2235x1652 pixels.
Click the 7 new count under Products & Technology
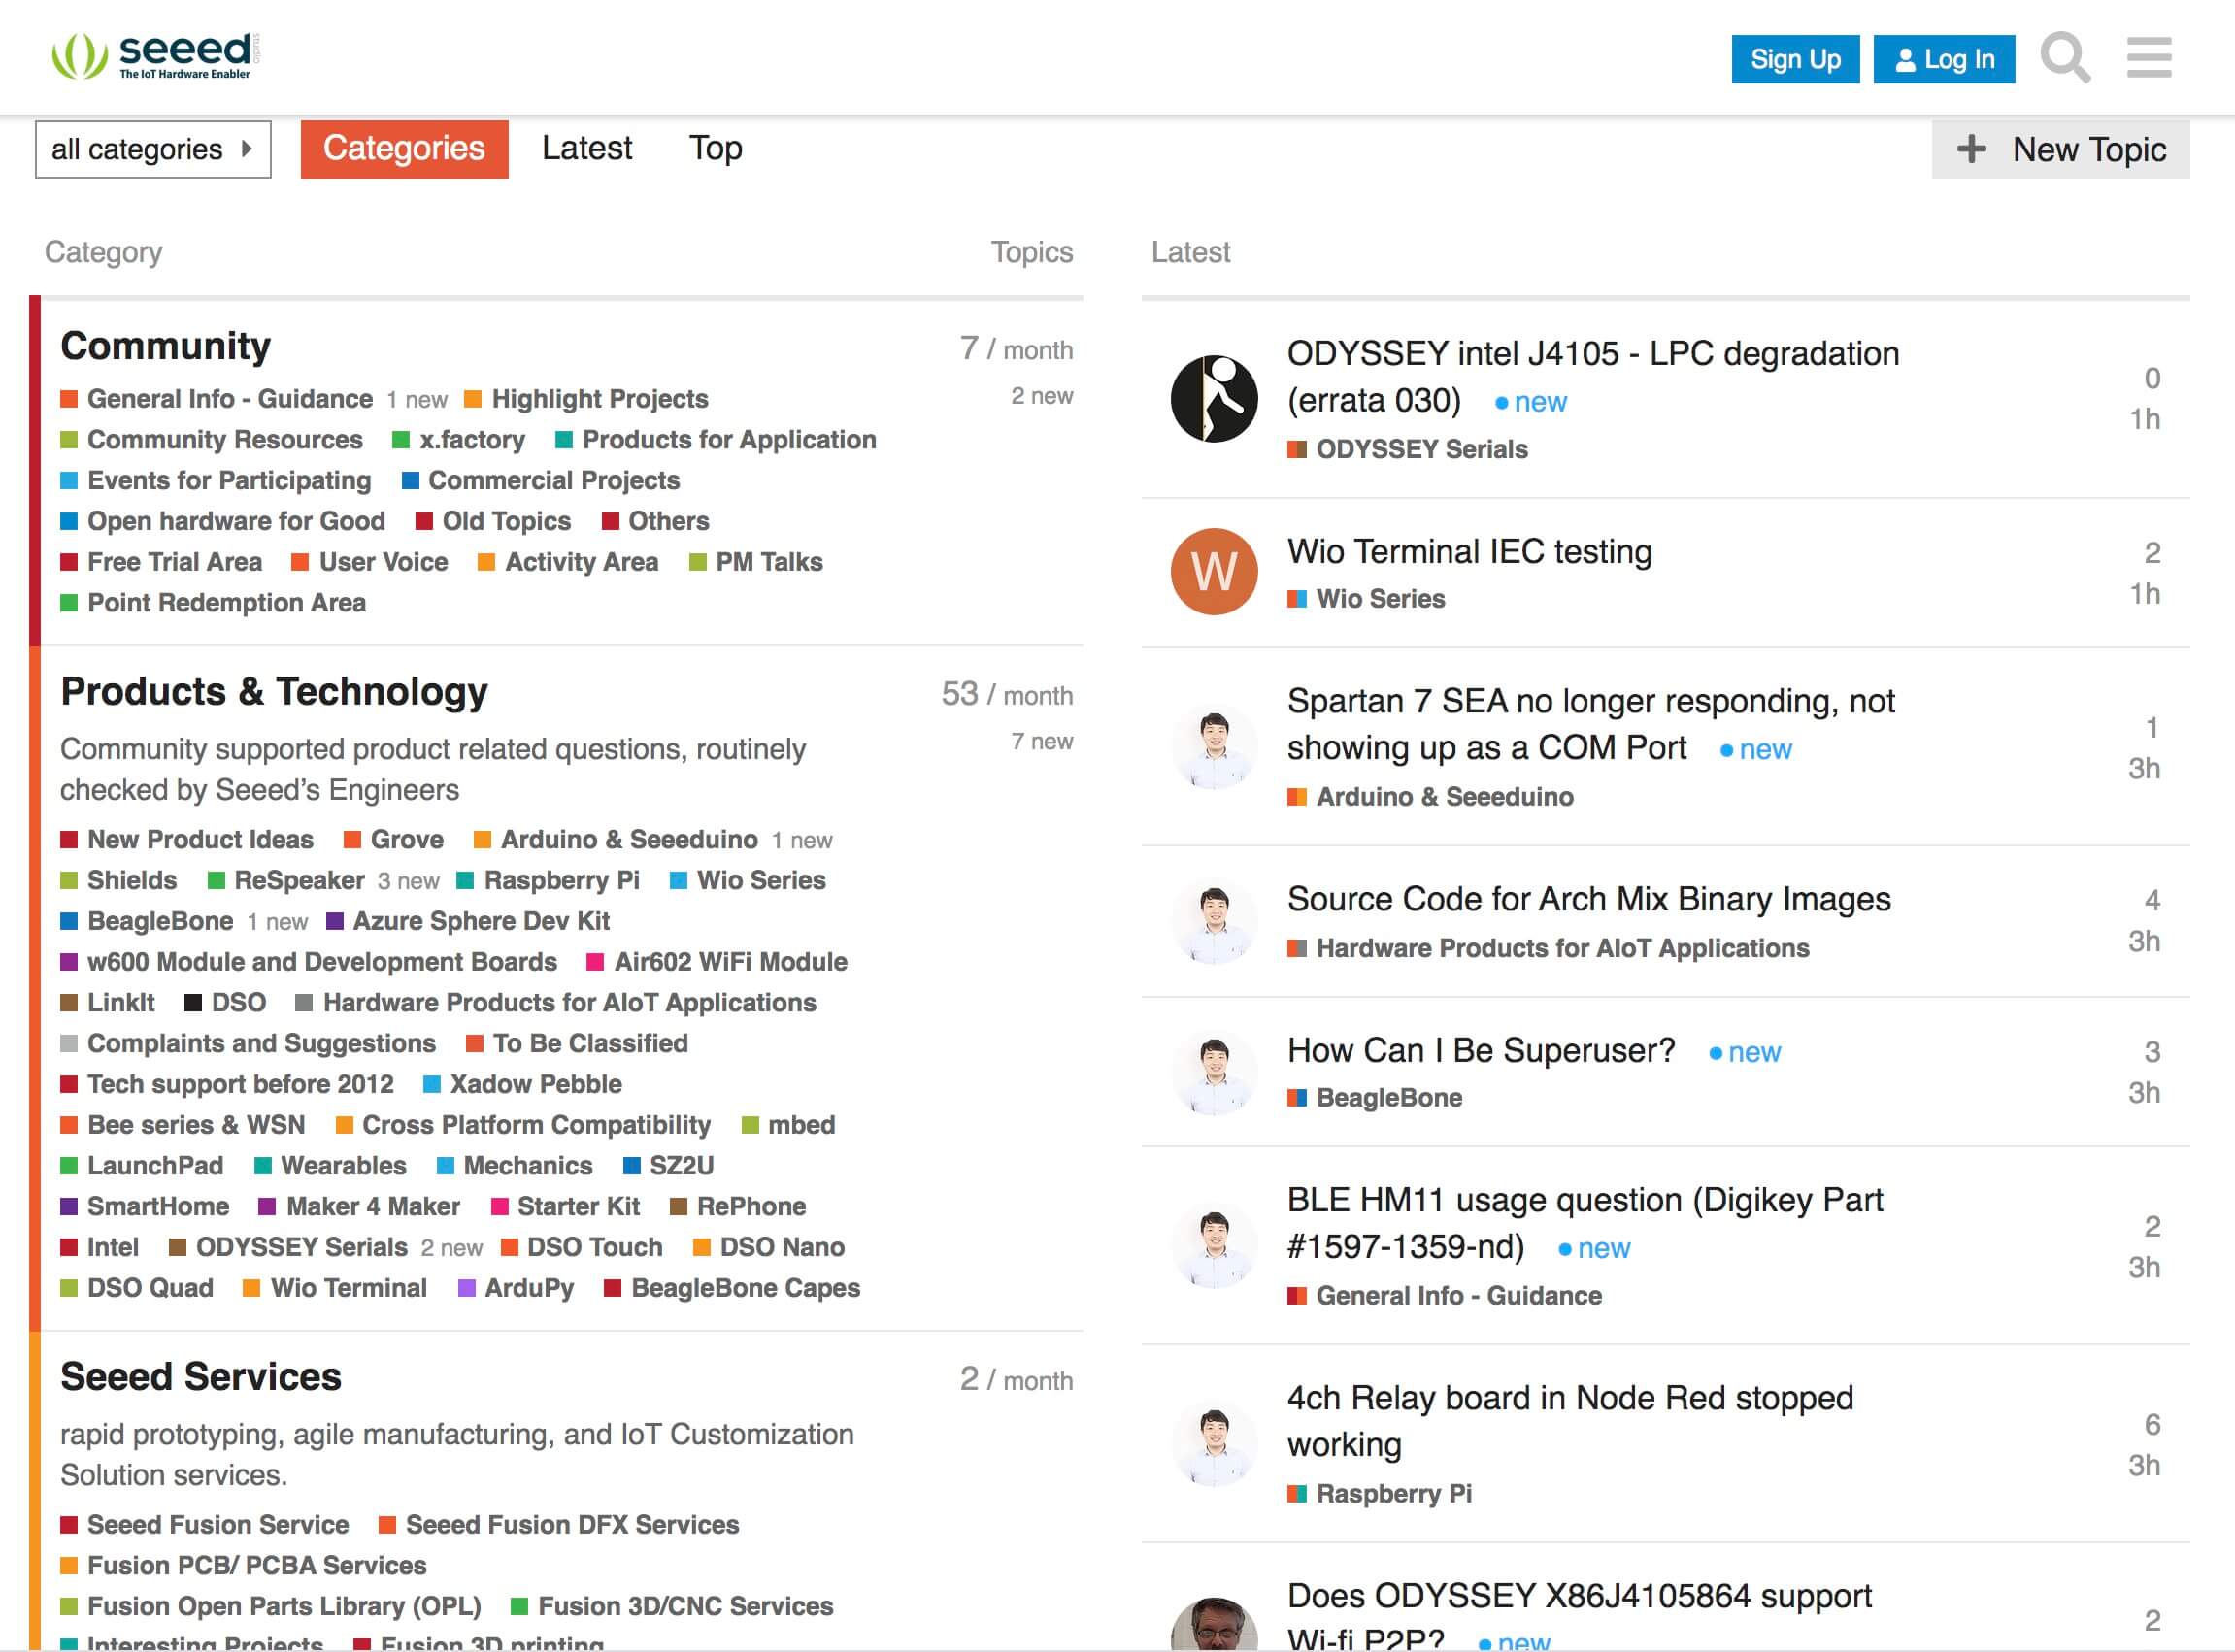pyautogui.click(x=1041, y=742)
